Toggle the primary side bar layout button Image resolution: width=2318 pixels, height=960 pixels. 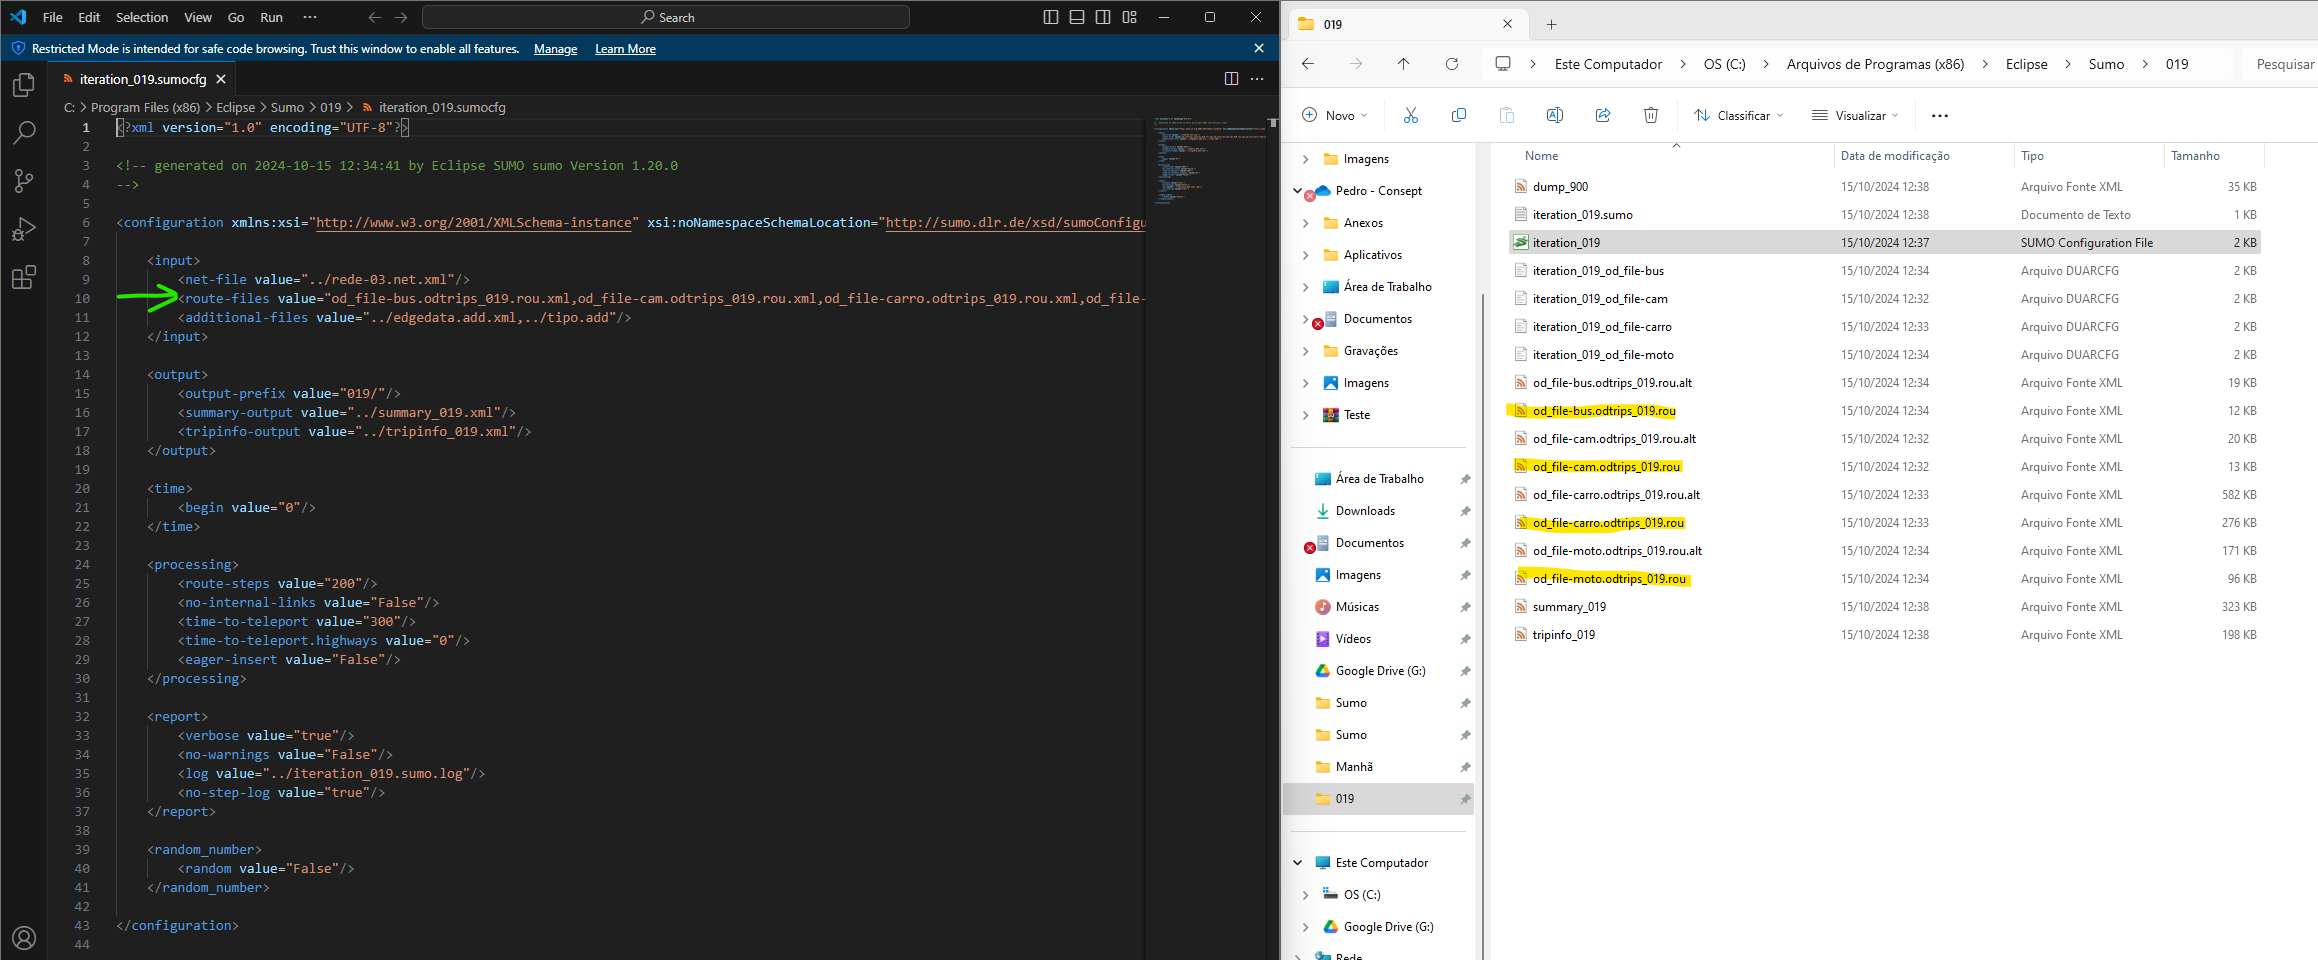(x=1050, y=17)
